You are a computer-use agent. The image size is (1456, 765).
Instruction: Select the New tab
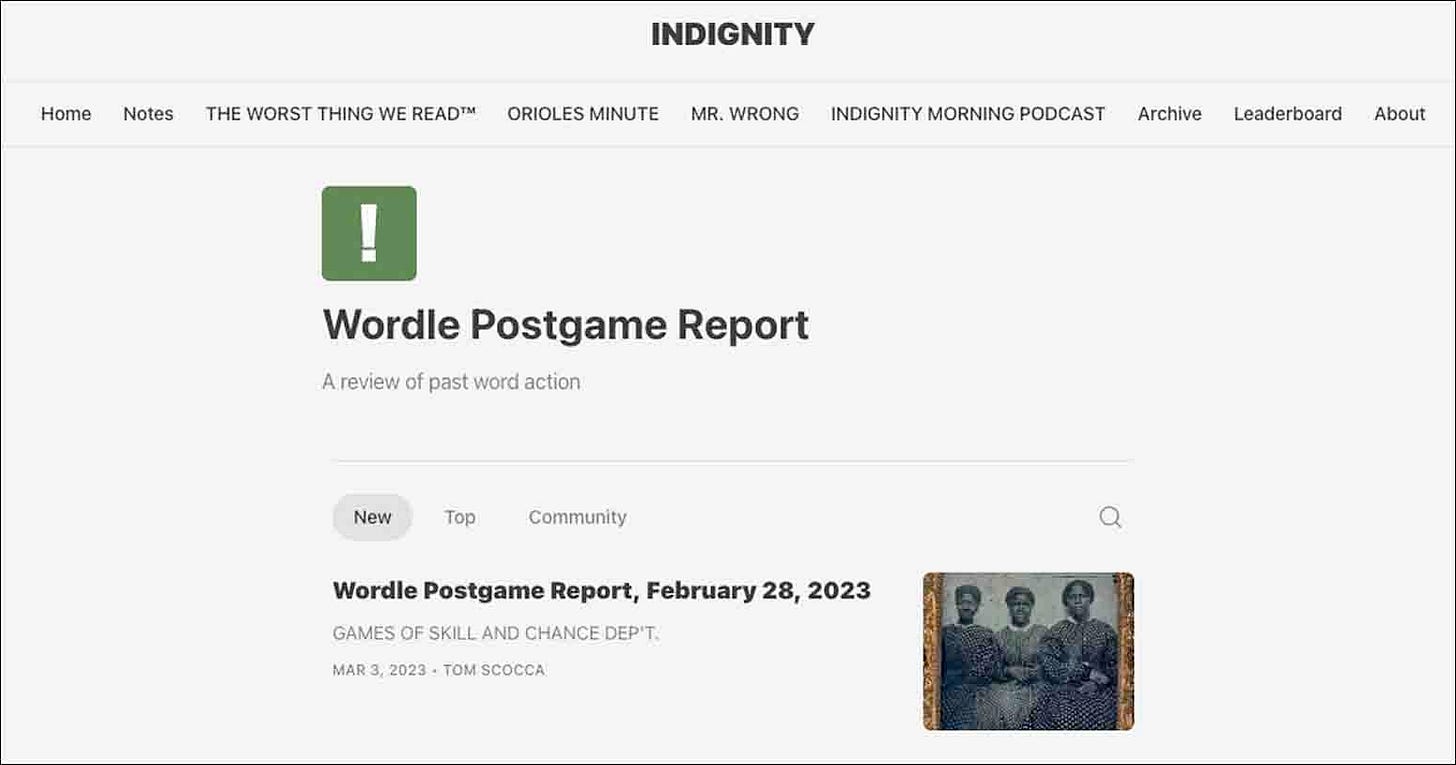click(x=372, y=517)
